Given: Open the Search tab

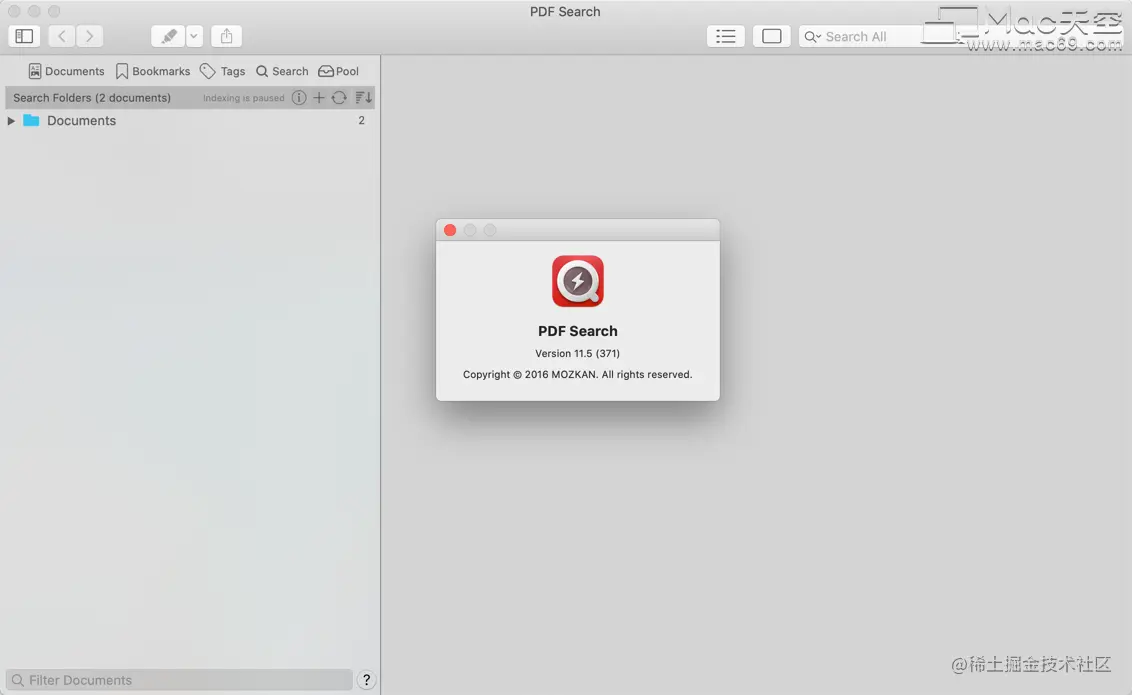Looking at the screenshot, I should 282,71.
